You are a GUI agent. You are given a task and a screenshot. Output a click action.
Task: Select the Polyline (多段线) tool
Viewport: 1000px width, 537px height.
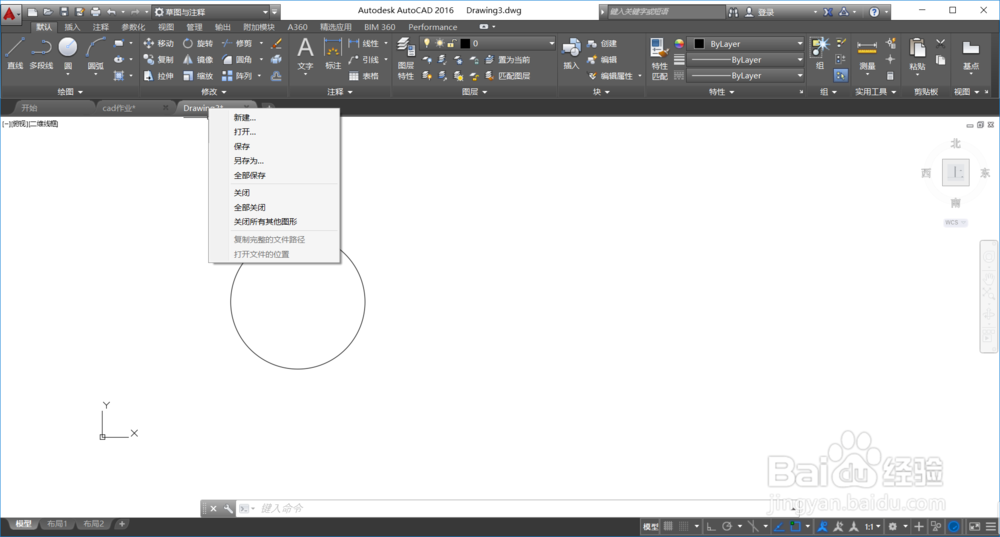point(41,54)
